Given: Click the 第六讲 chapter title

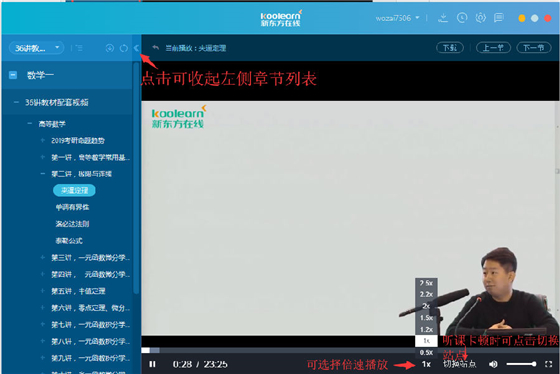Looking at the screenshot, I should 90,308.
